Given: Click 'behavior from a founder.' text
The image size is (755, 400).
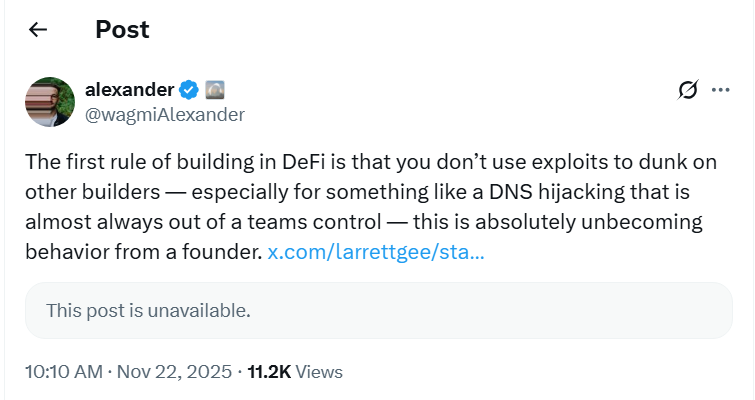Looking at the screenshot, I should (142, 253).
